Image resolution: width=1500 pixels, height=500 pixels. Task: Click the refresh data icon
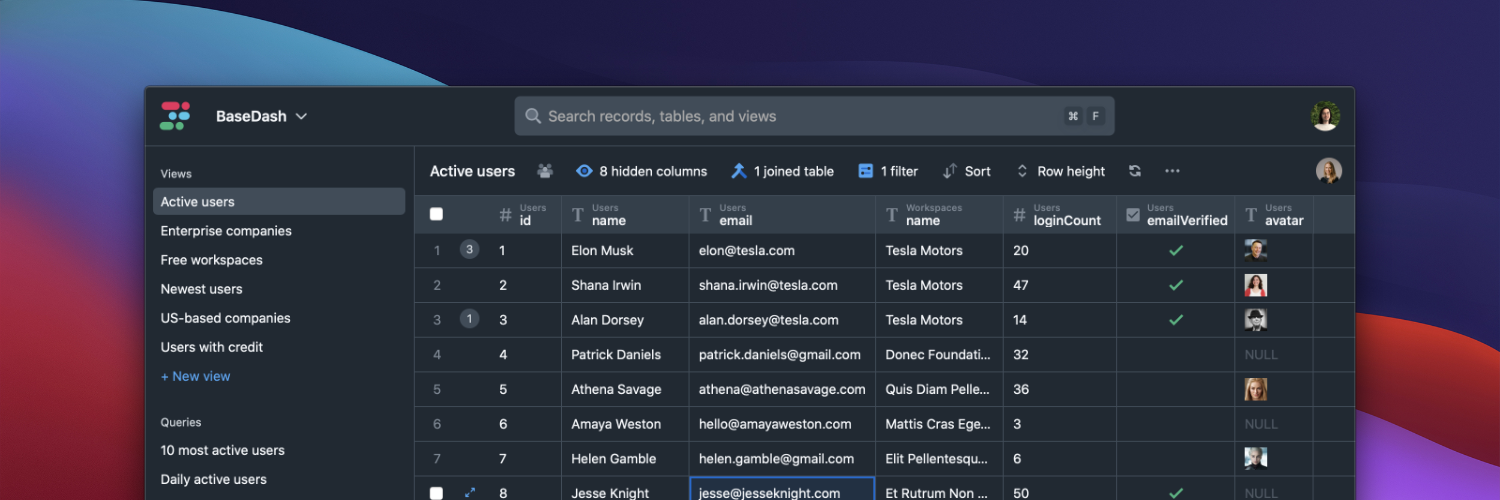pos(1135,171)
